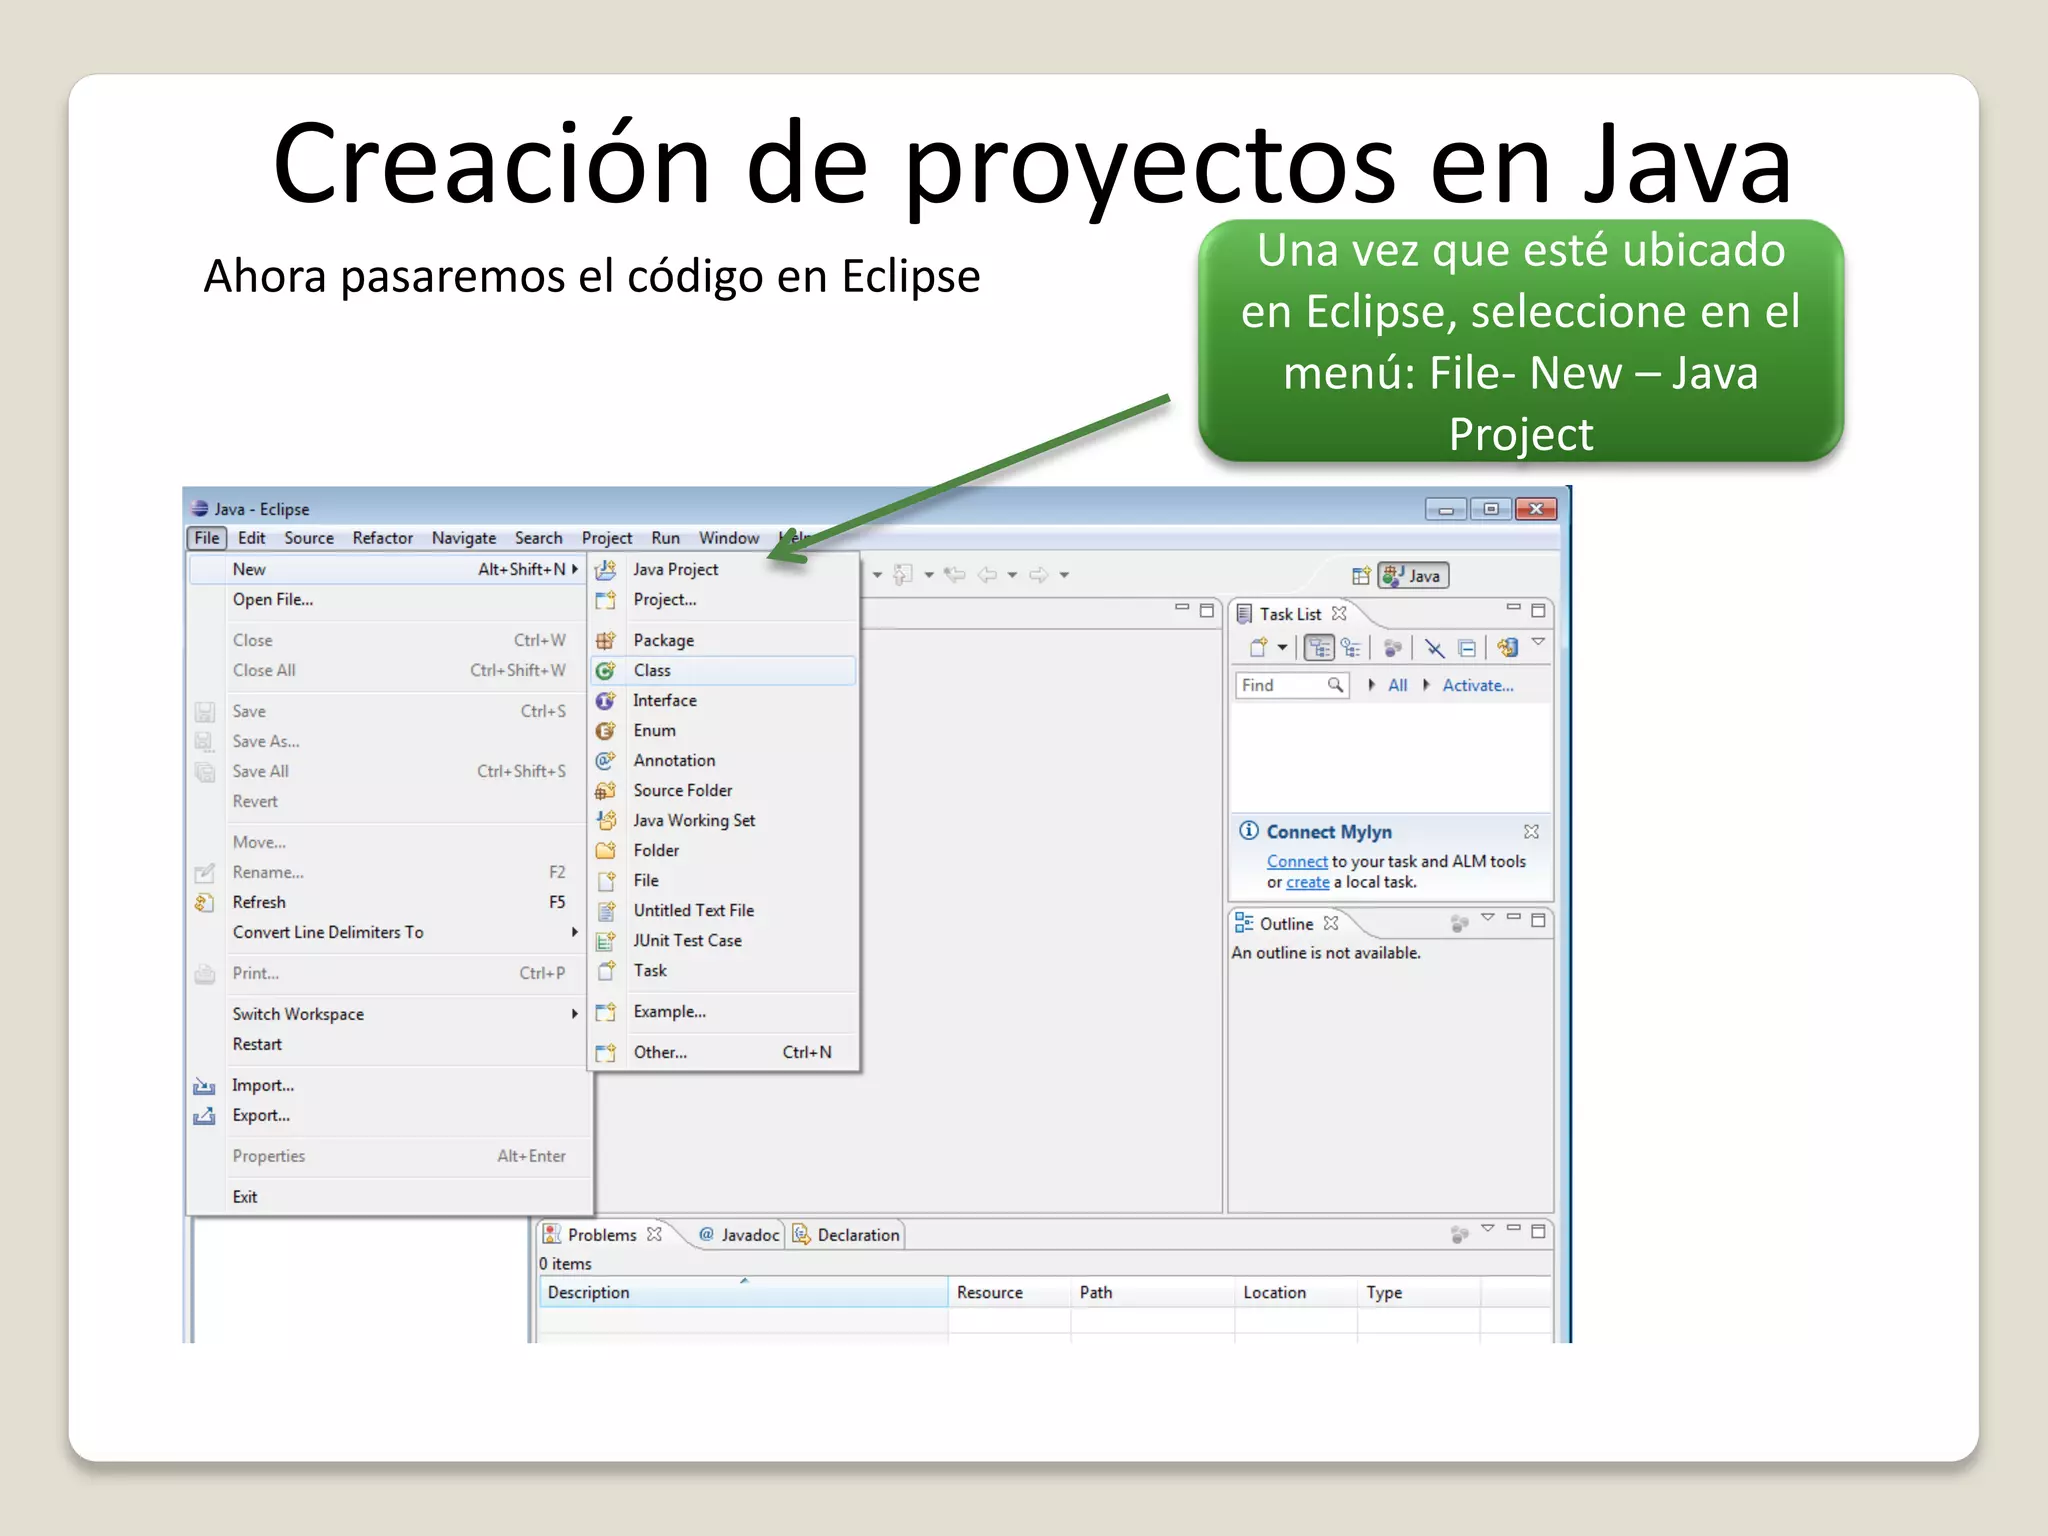2048x1536 pixels.
Task: Dismiss the Connect Mylyn banner with its X
Action: point(1531,832)
